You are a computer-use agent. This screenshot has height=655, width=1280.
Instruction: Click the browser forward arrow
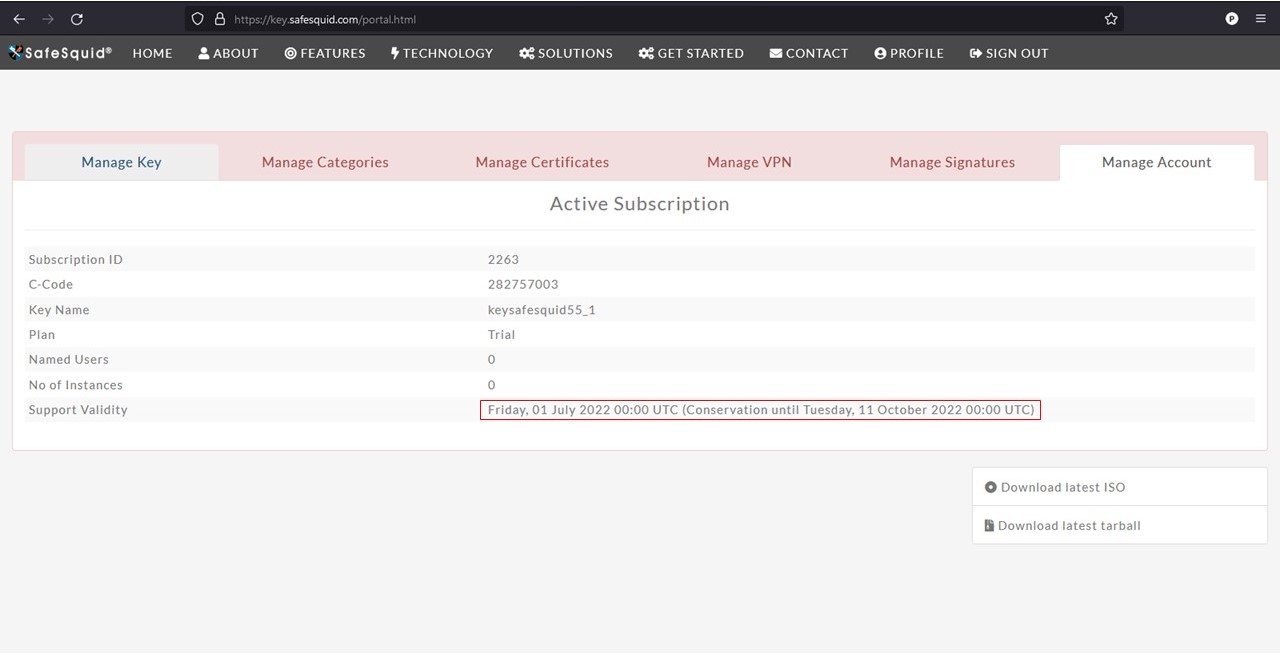(x=48, y=19)
